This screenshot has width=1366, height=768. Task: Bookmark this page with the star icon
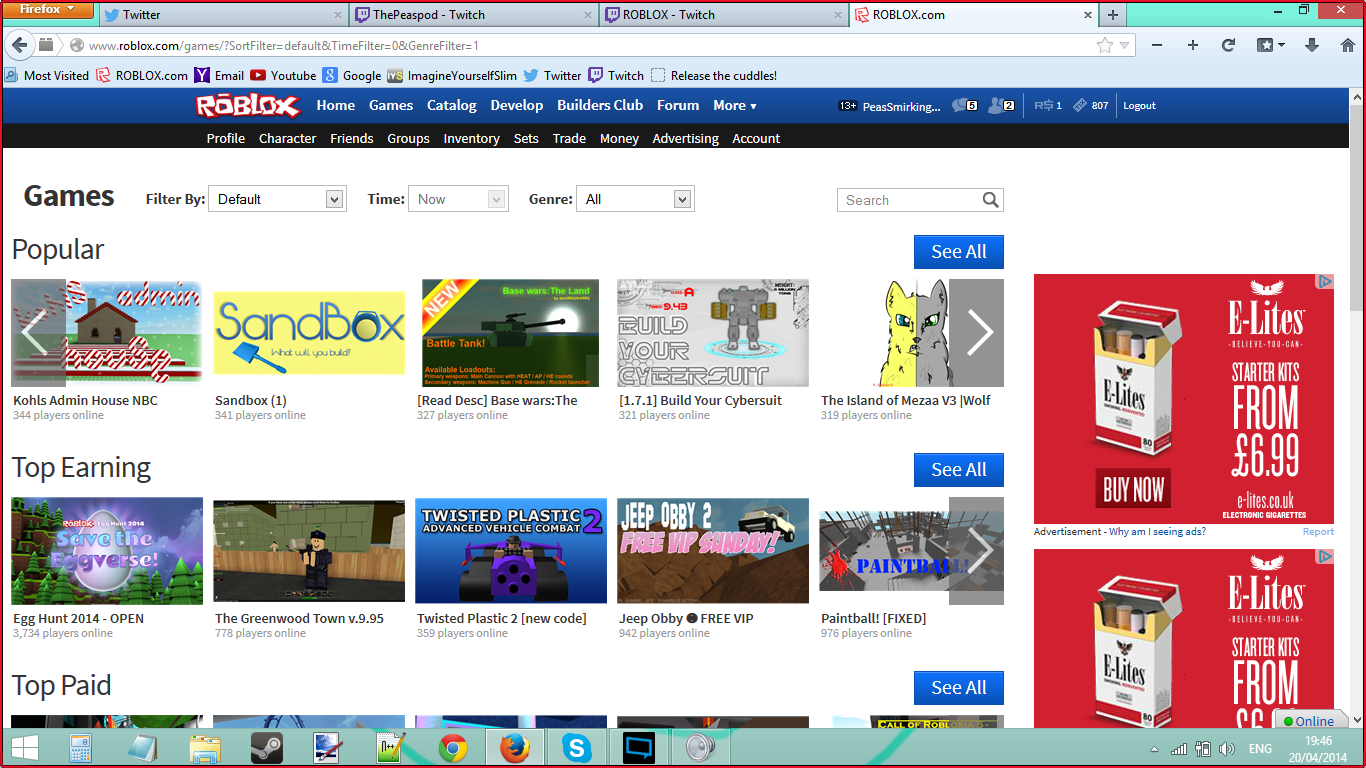[1104, 45]
